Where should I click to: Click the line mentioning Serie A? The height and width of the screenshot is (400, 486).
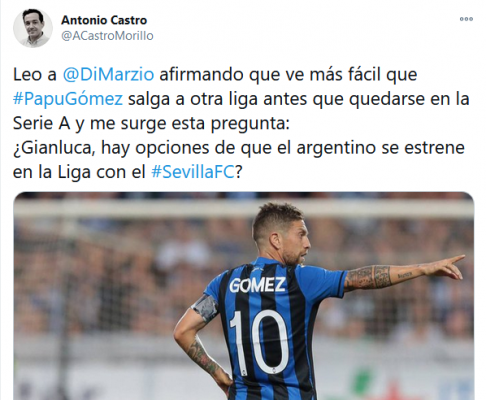pyautogui.click(x=151, y=123)
